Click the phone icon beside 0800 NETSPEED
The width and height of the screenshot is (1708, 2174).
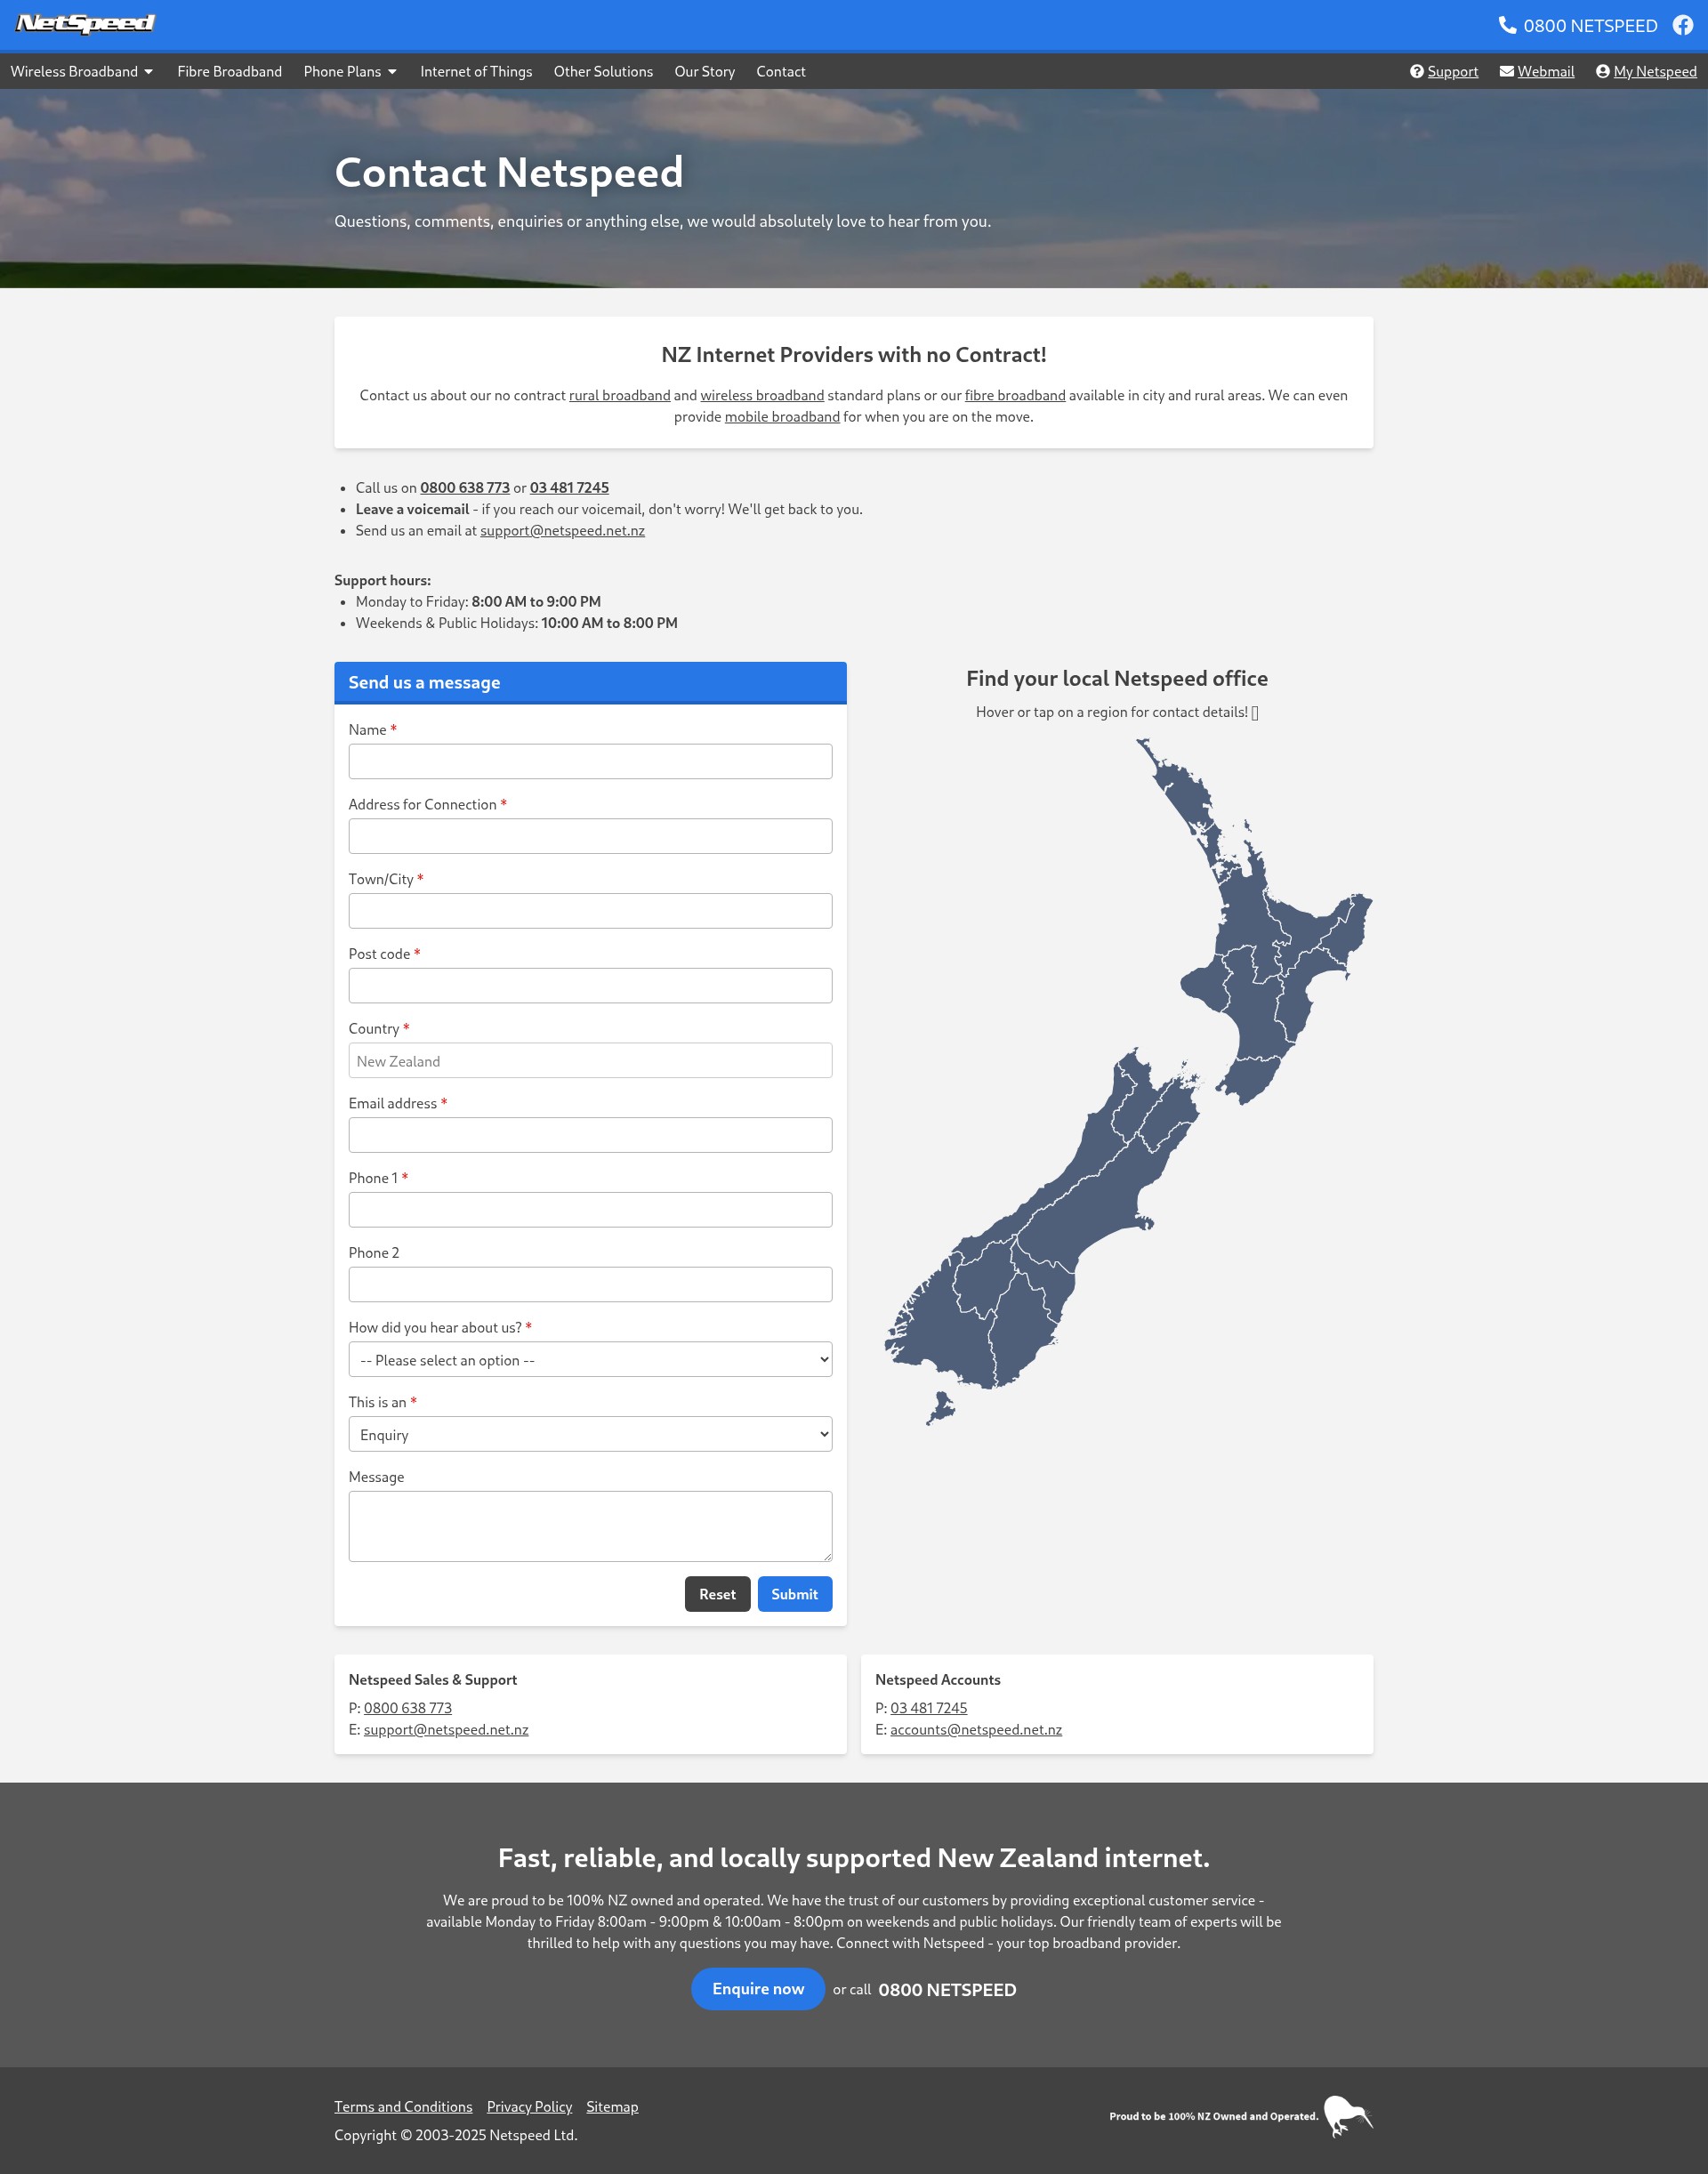point(1507,25)
